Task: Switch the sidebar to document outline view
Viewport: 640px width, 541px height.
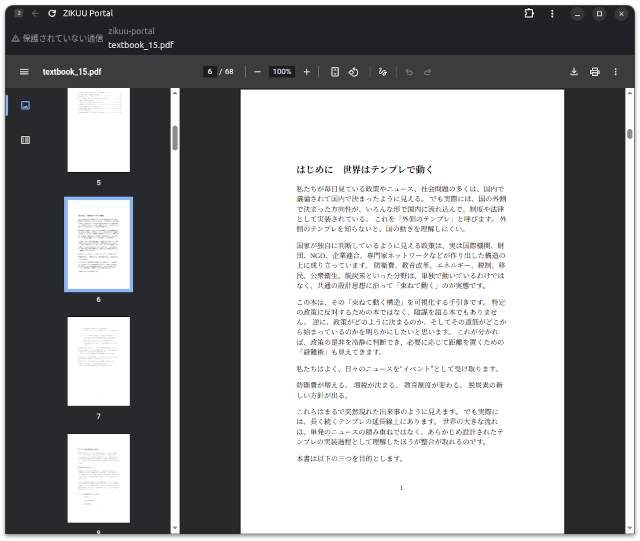Action: coord(25,140)
